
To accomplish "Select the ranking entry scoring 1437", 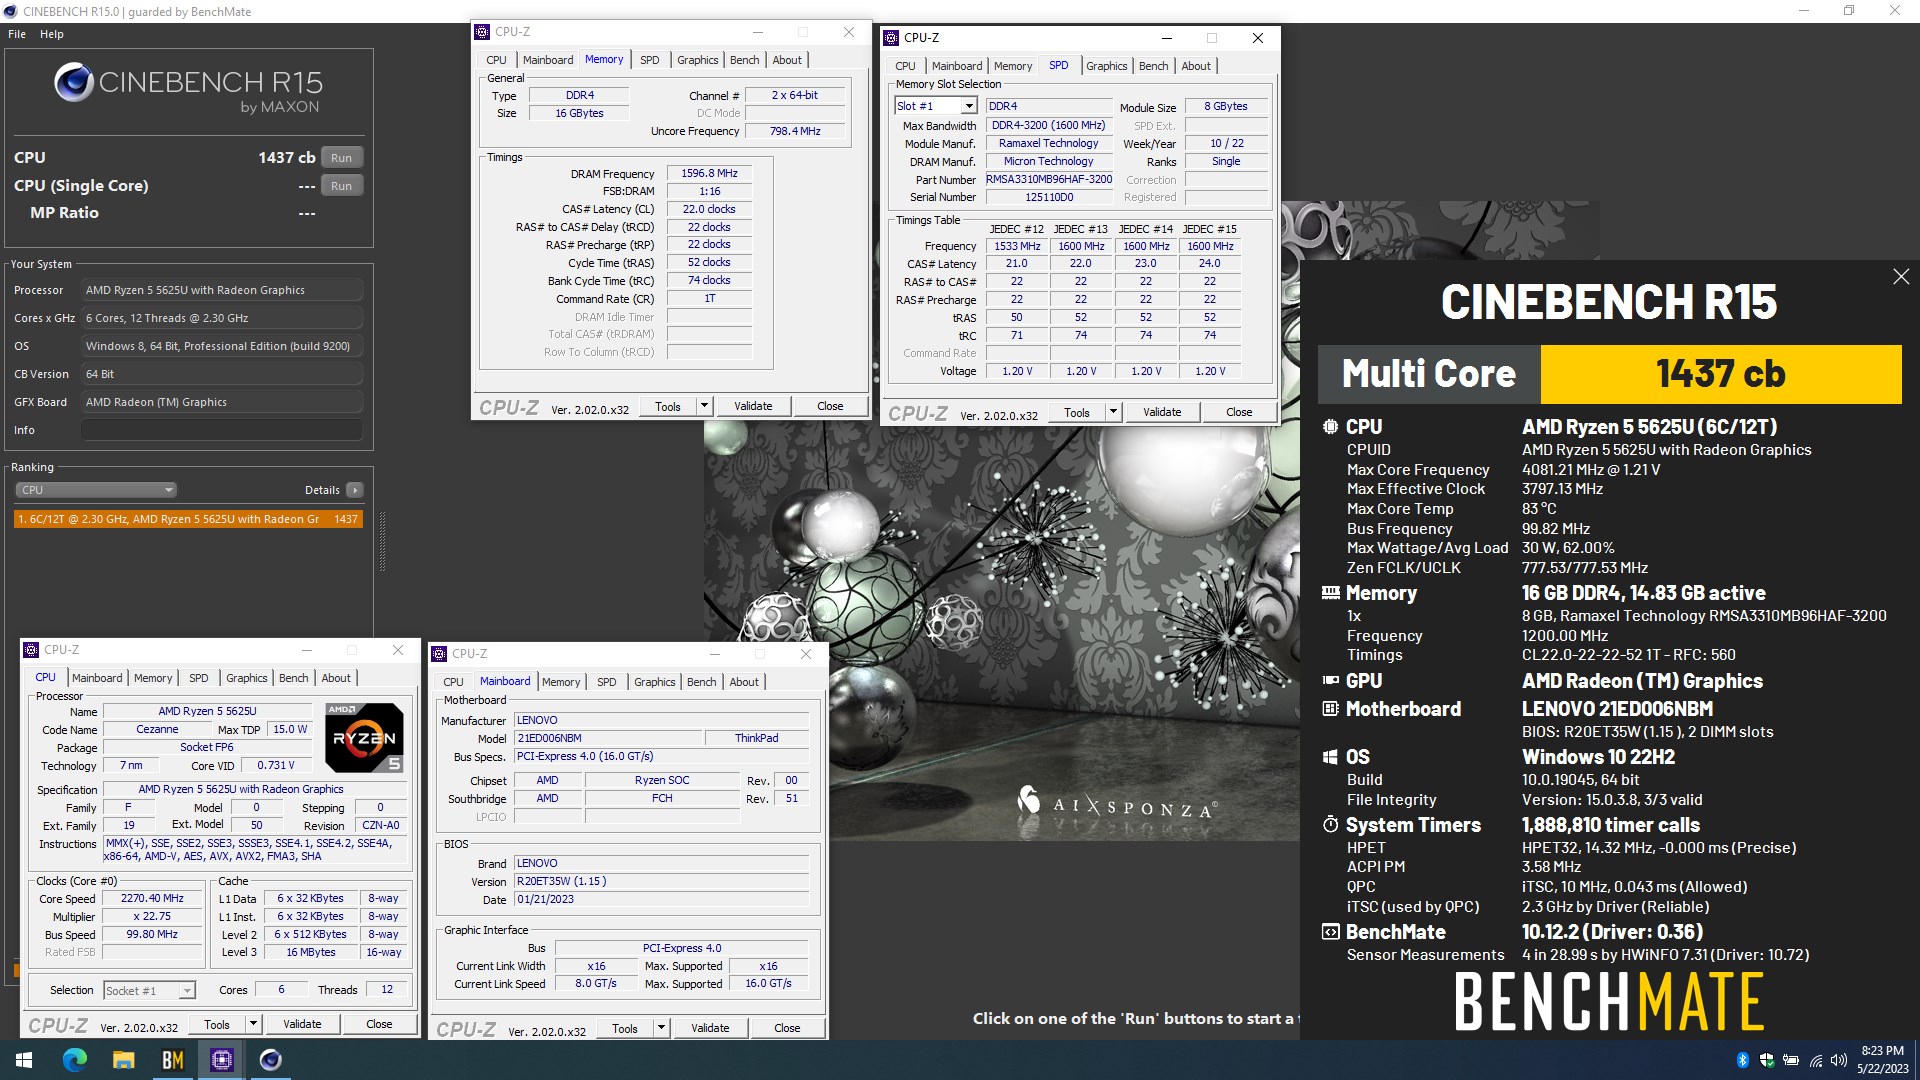I will 188,519.
